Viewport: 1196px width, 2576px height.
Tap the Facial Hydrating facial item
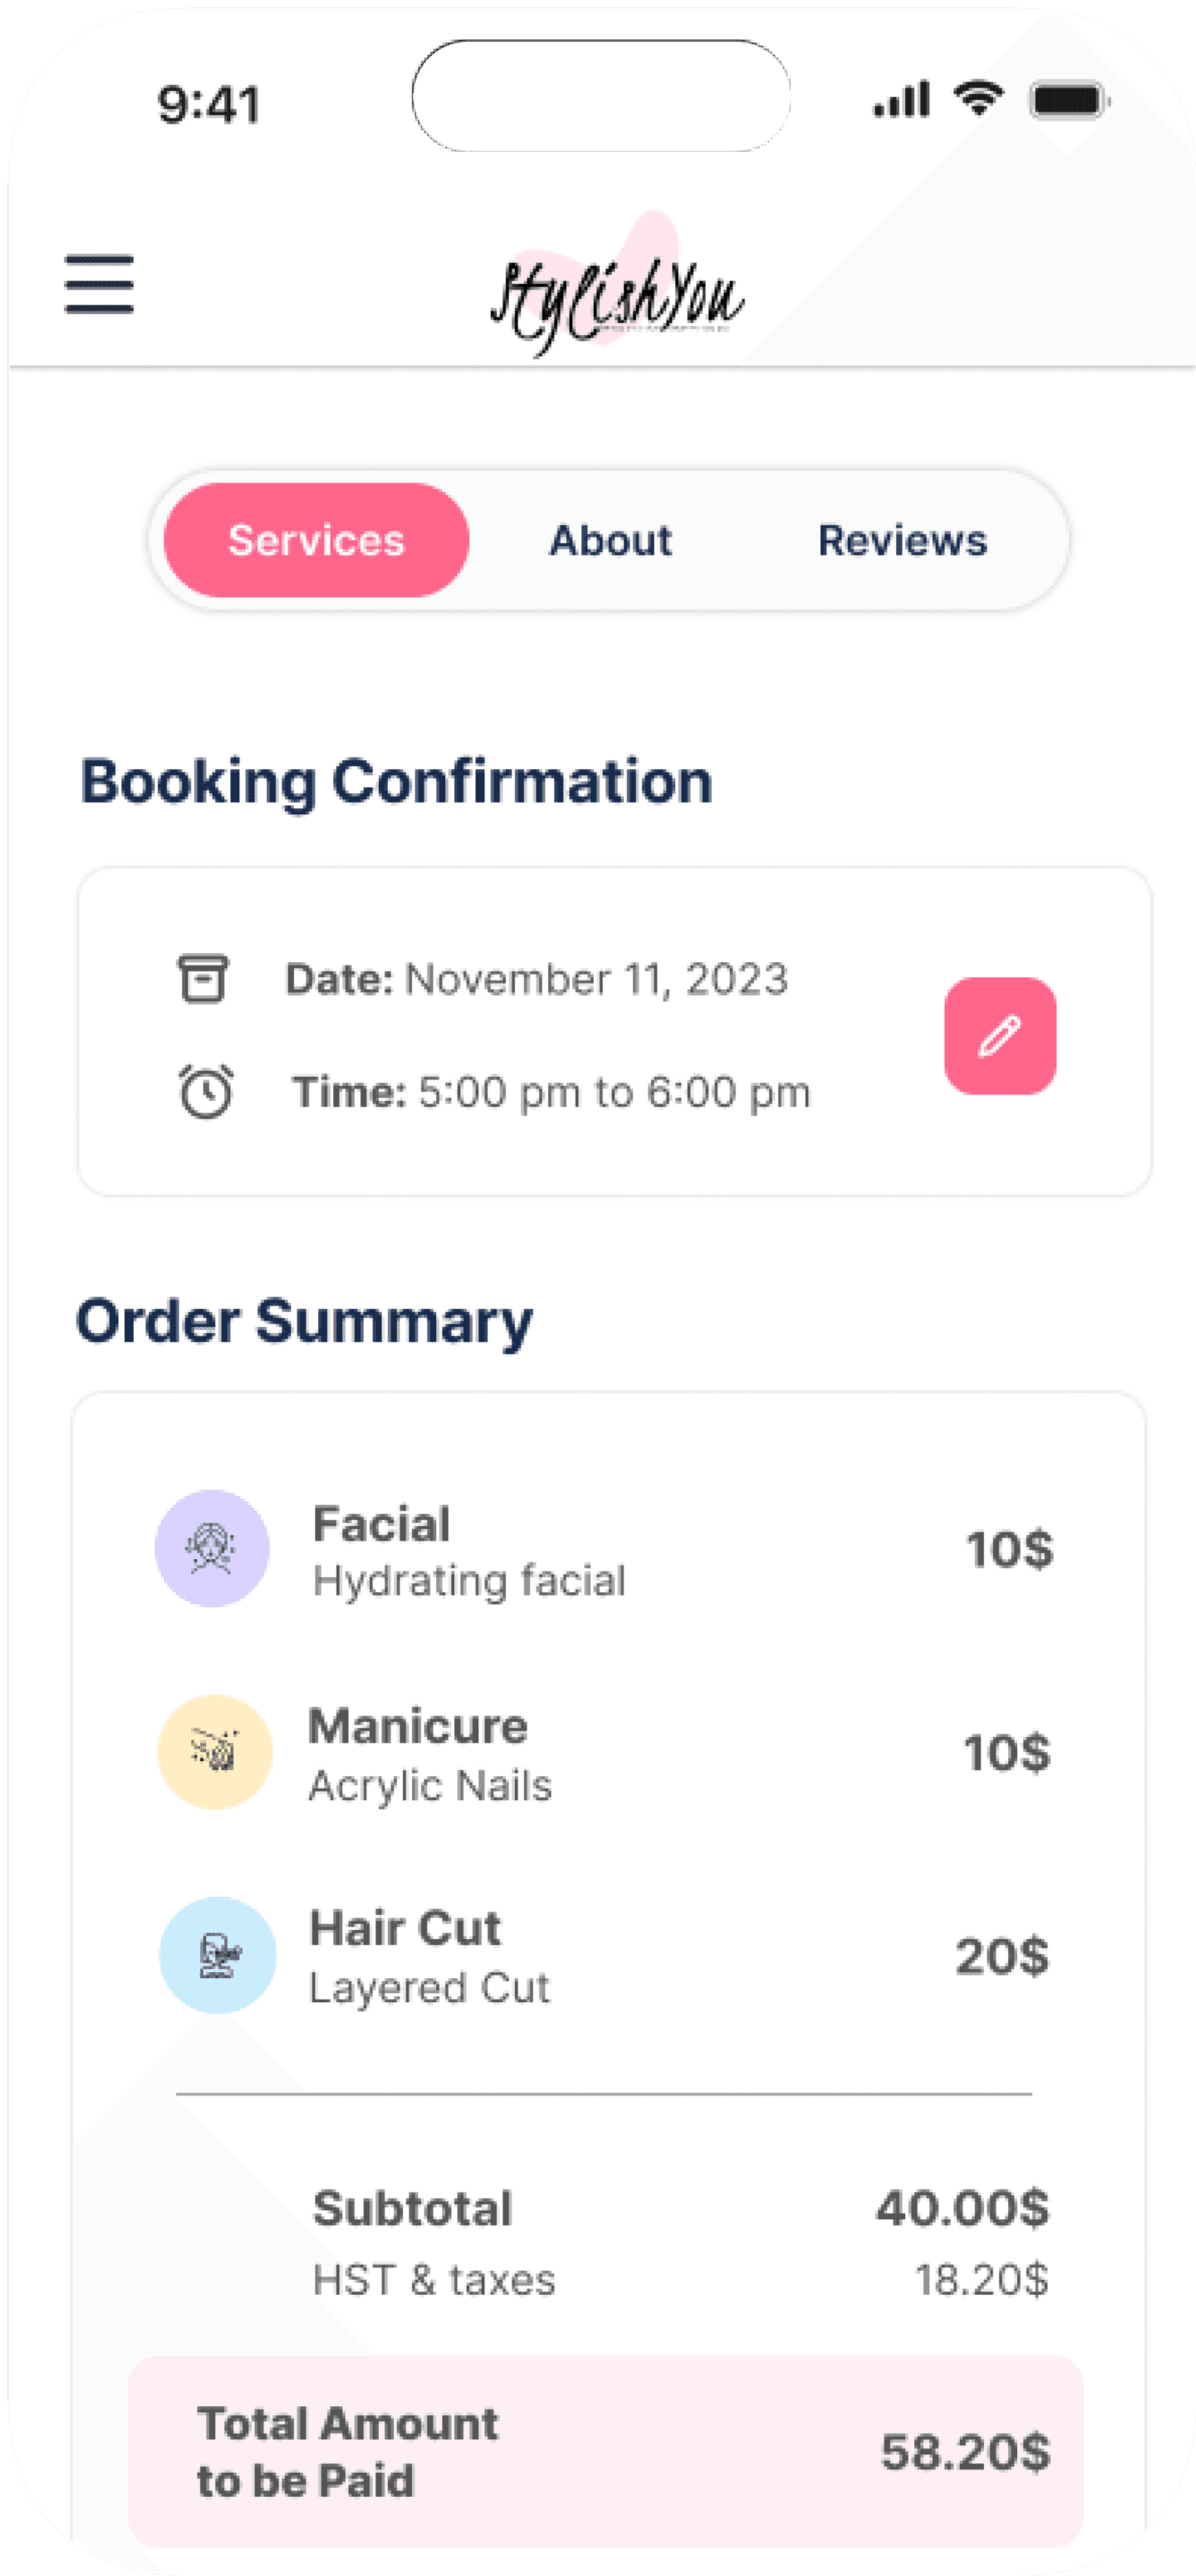[469, 1551]
